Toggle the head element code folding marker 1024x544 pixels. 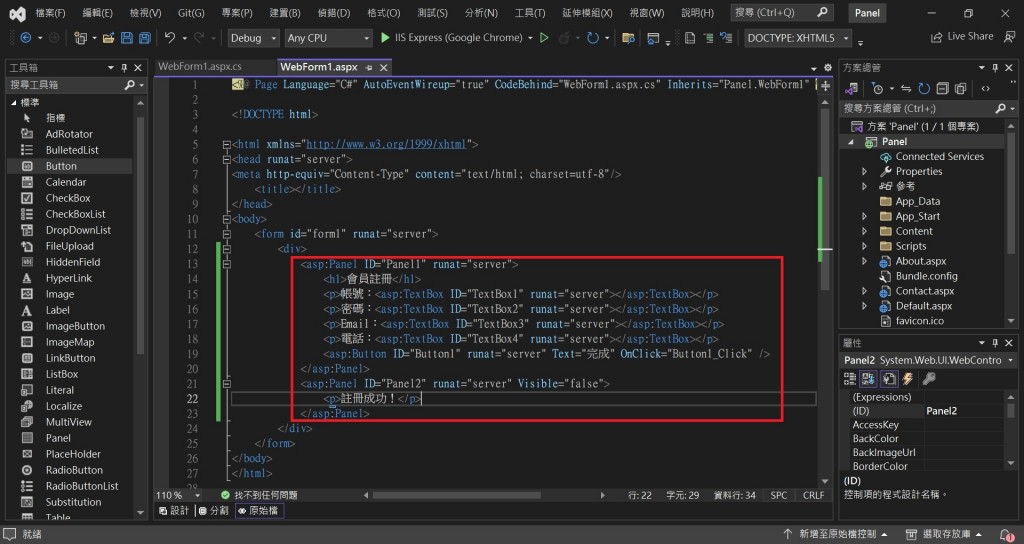pyautogui.click(x=226, y=159)
